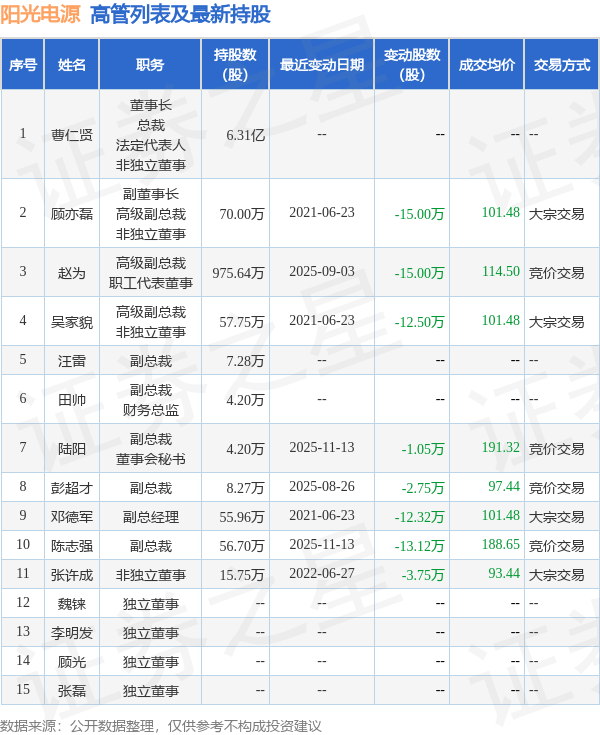Click the date 2022-06-27
The height and width of the screenshot is (735, 600).
[x=321, y=575]
